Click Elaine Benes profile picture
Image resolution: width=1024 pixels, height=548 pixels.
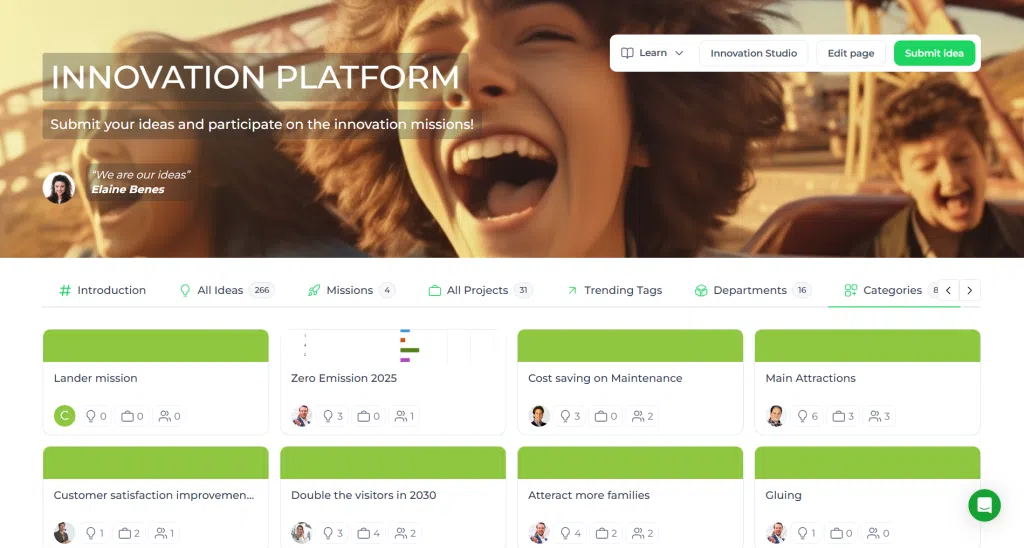58,187
